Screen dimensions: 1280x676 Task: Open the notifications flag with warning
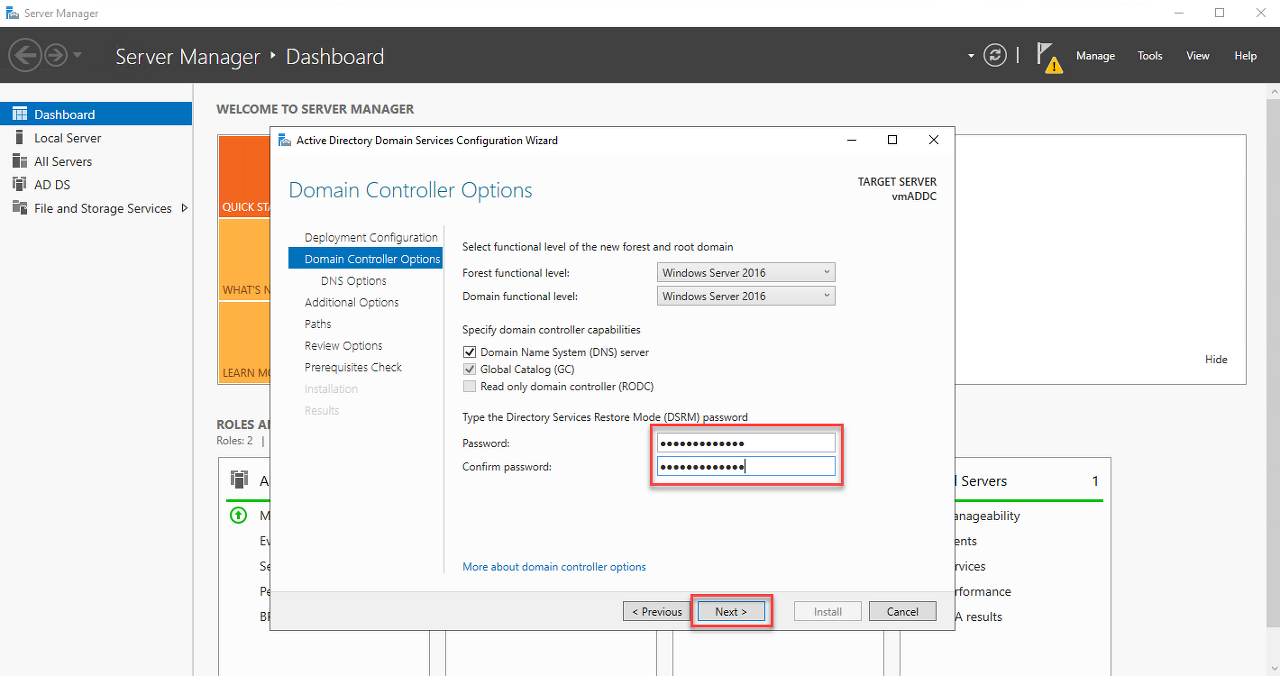pos(1048,57)
